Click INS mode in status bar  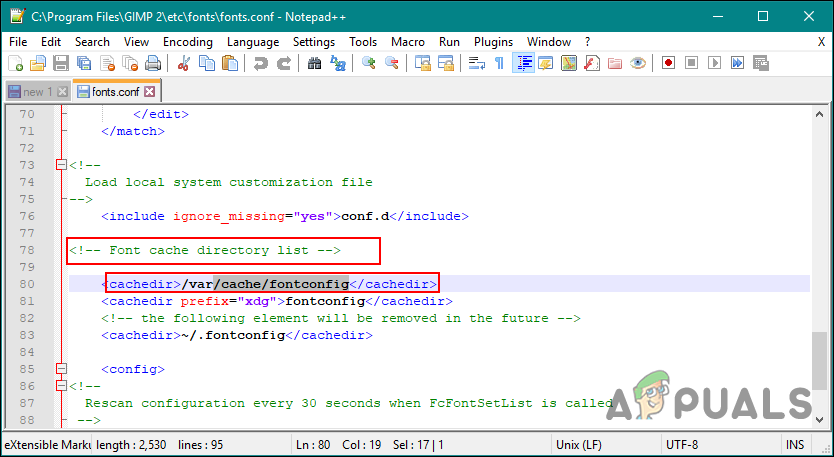tap(795, 445)
